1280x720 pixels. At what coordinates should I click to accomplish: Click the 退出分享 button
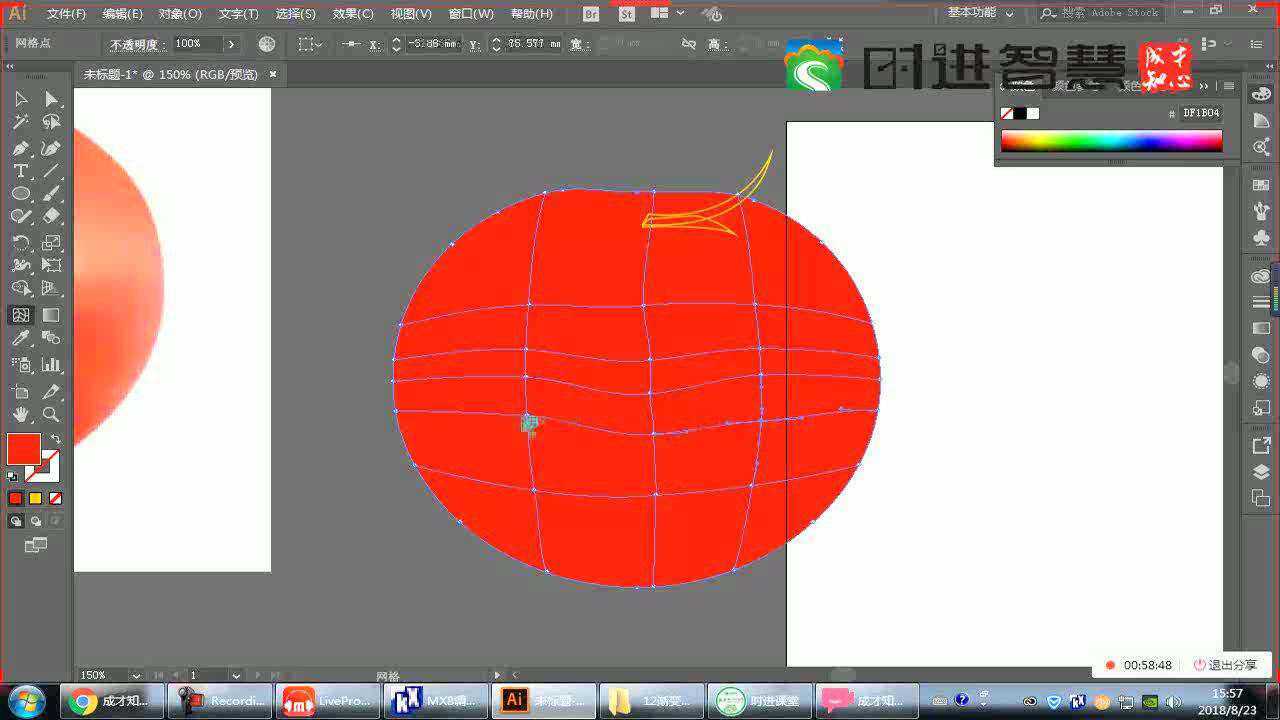1226,665
